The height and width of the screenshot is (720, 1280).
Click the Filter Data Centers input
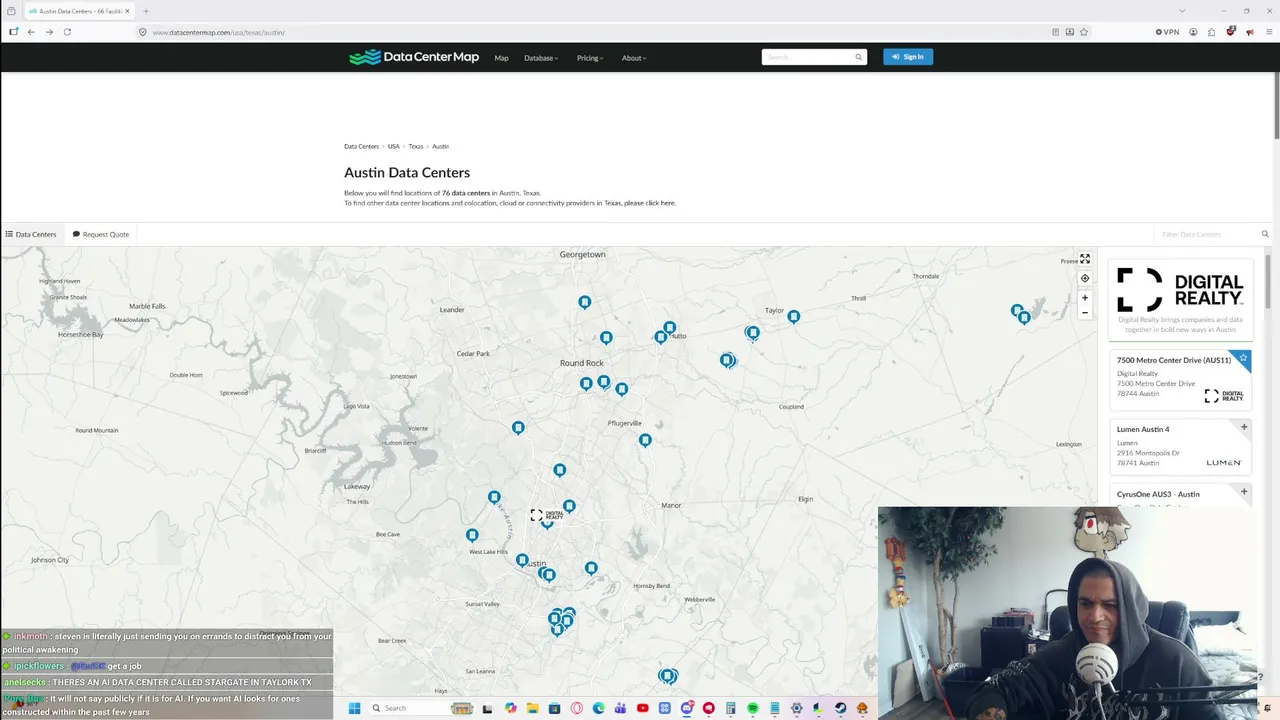pyautogui.click(x=1205, y=234)
